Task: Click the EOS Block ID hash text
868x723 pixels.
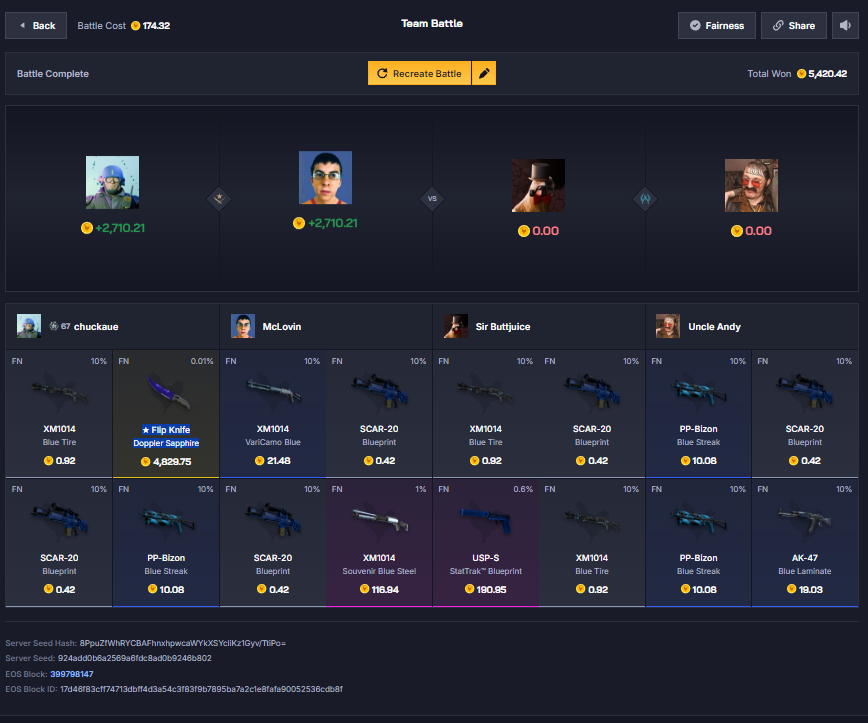Action: pyautogui.click(x=201, y=689)
